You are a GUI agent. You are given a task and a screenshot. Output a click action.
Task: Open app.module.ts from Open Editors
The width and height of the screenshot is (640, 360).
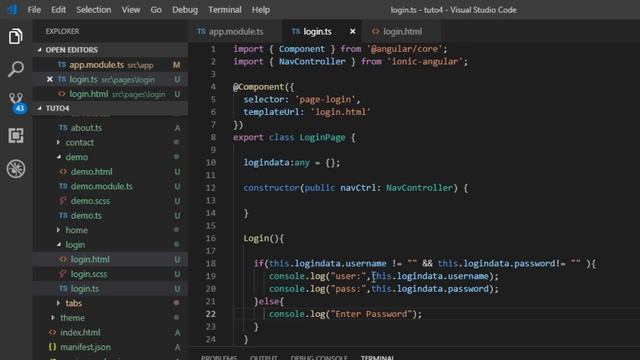coord(110,65)
